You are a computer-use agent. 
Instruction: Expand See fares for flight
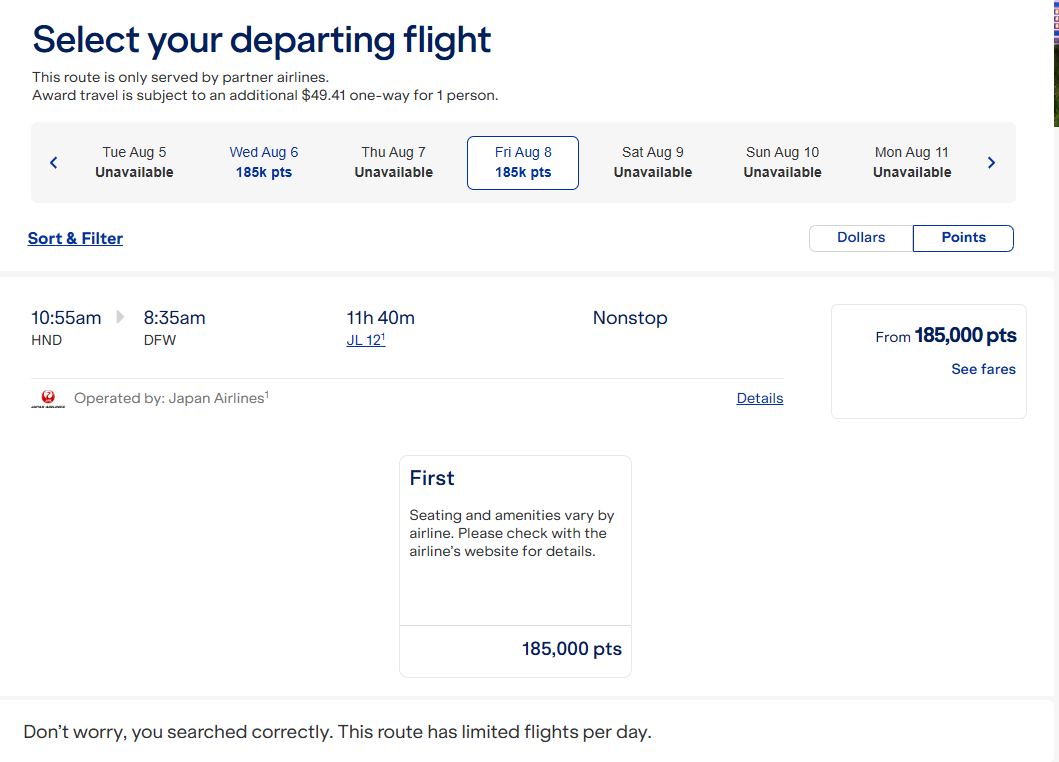pyautogui.click(x=983, y=369)
